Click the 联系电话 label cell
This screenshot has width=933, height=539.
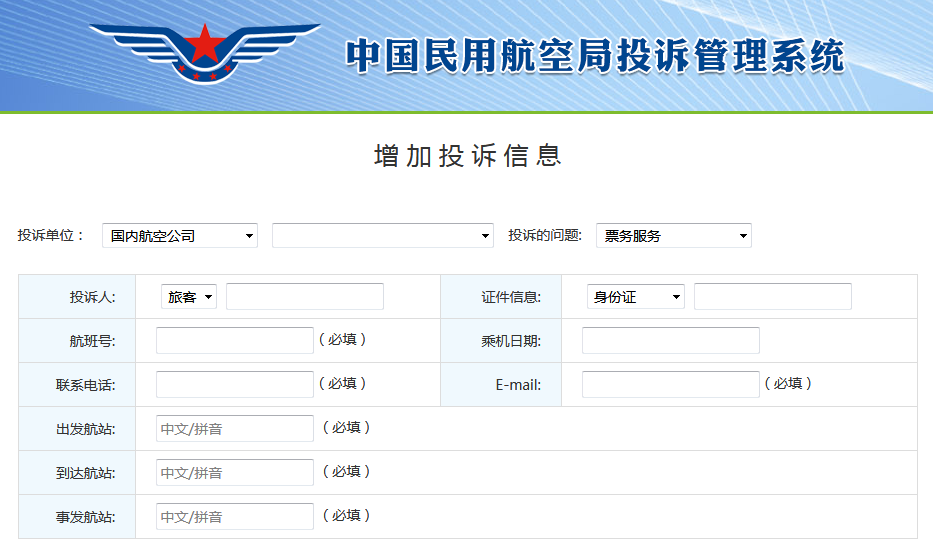point(77,385)
